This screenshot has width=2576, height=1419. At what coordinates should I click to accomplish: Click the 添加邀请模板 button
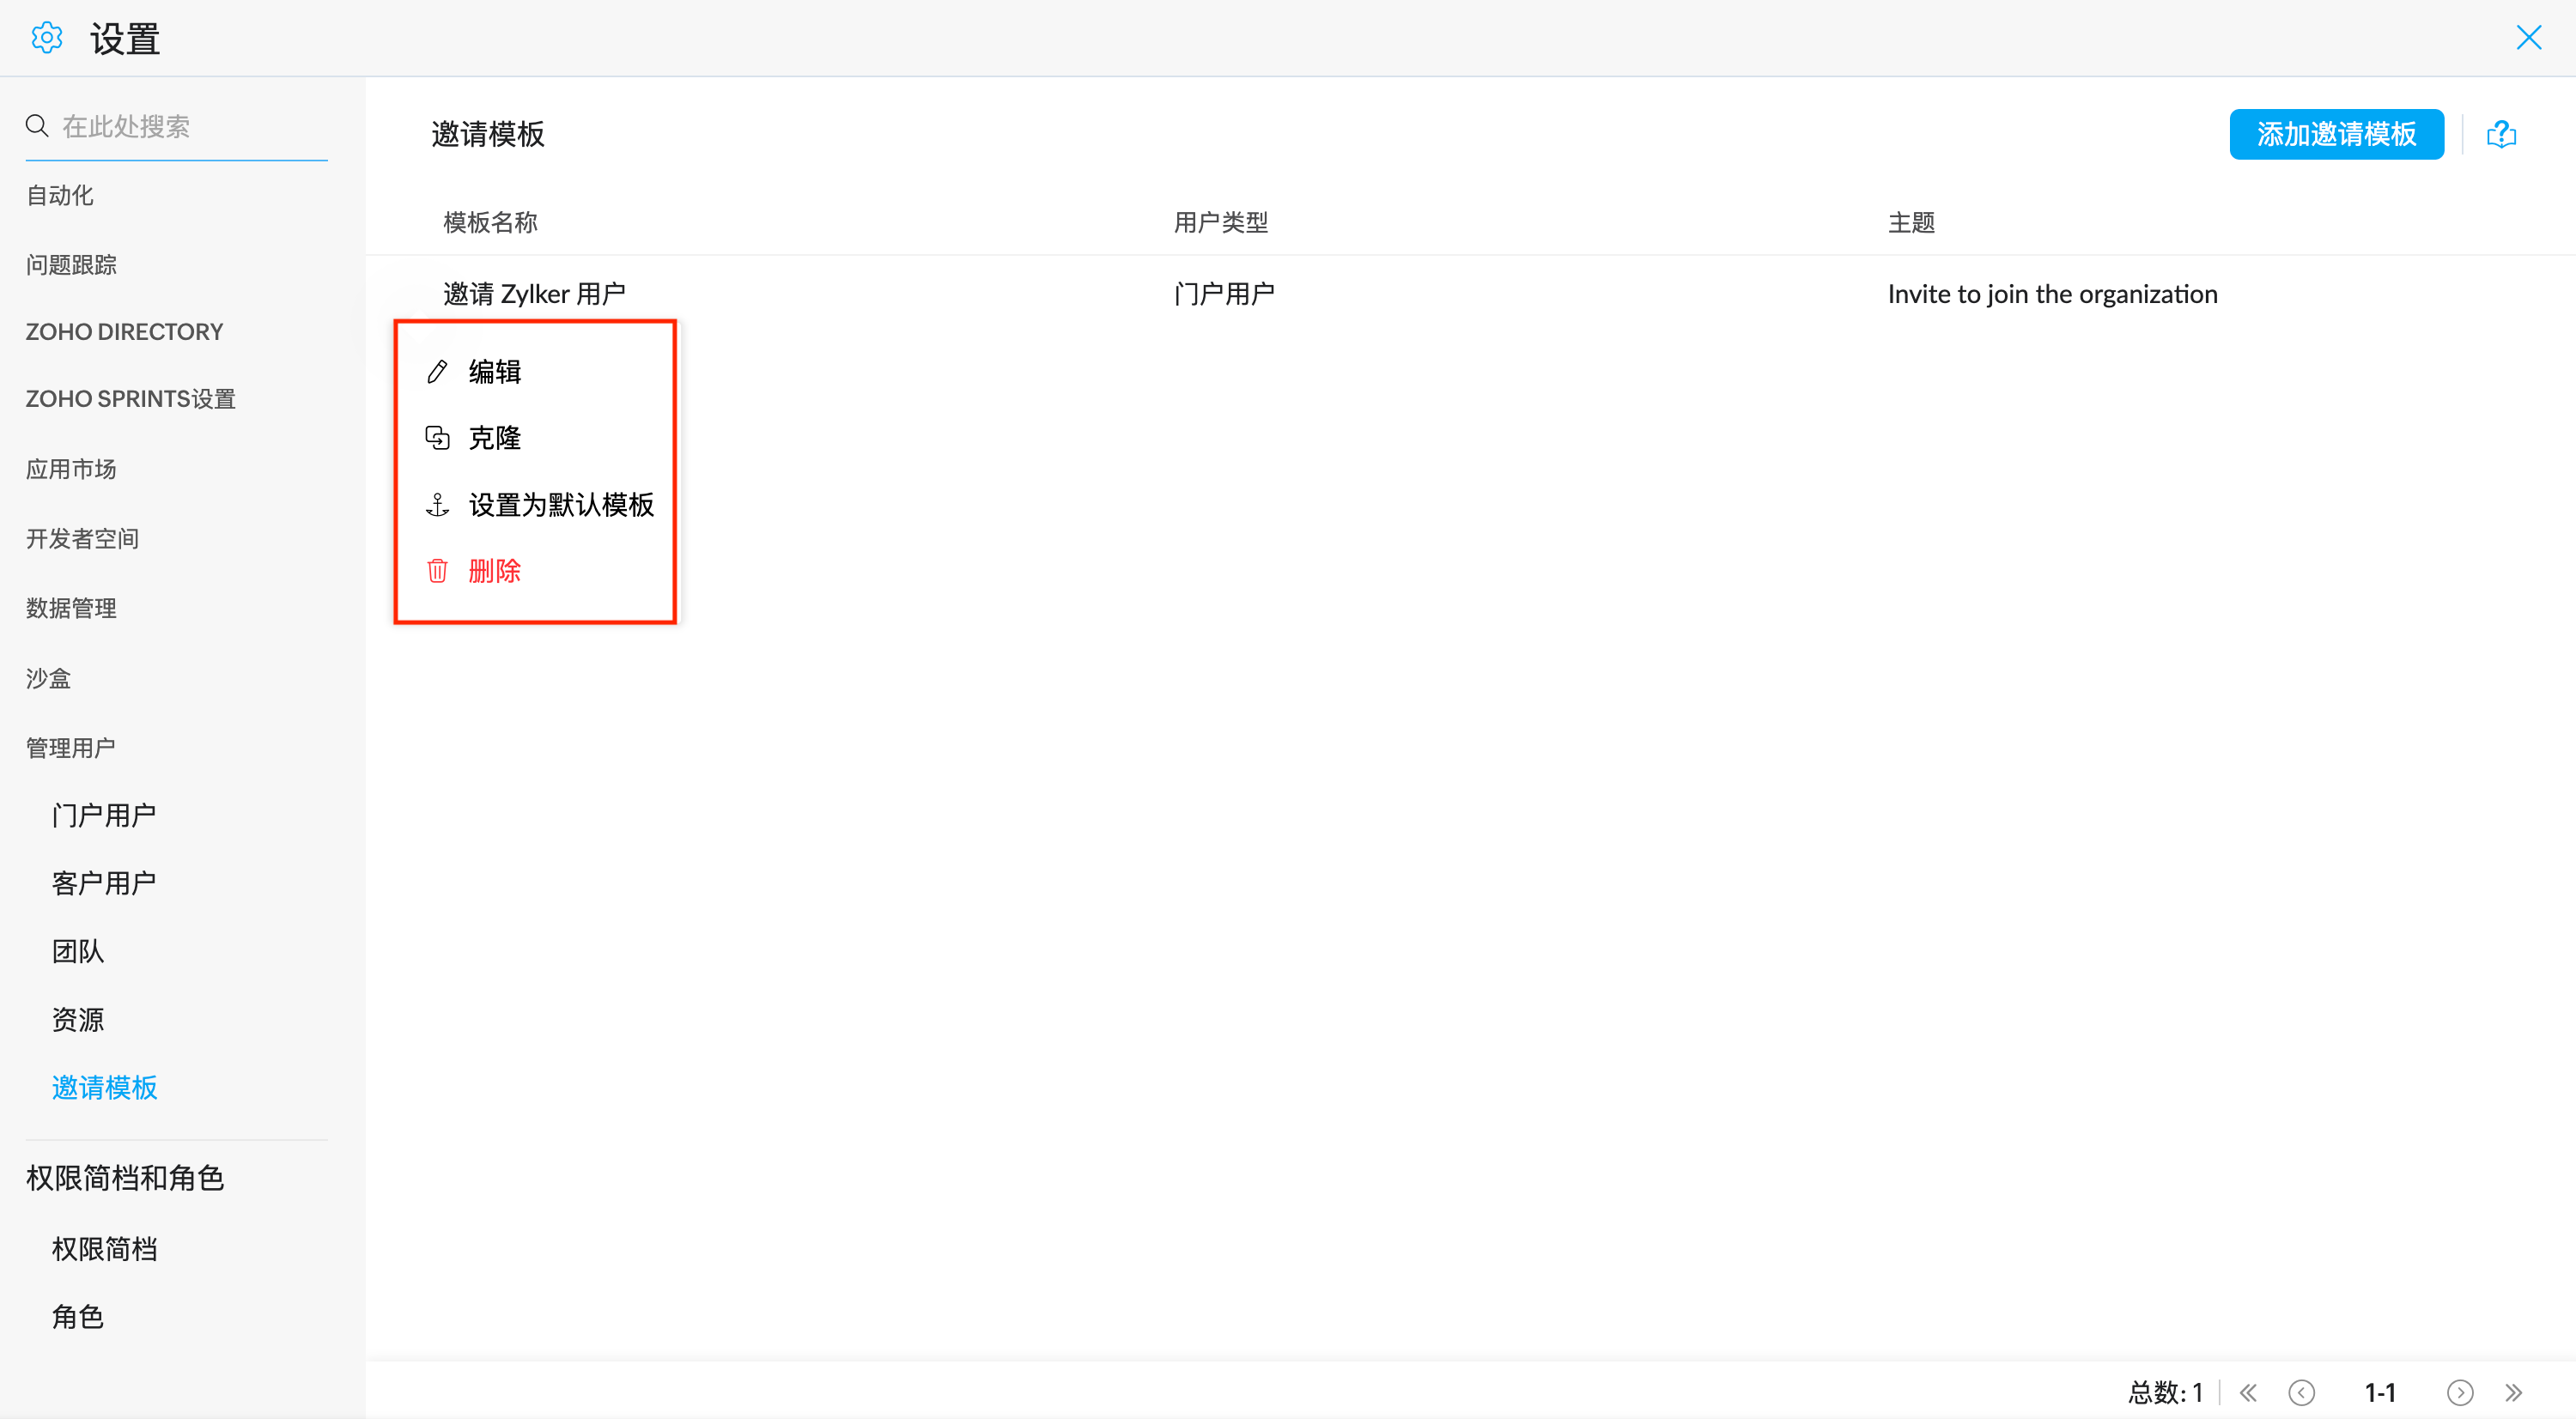(x=2336, y=134)
